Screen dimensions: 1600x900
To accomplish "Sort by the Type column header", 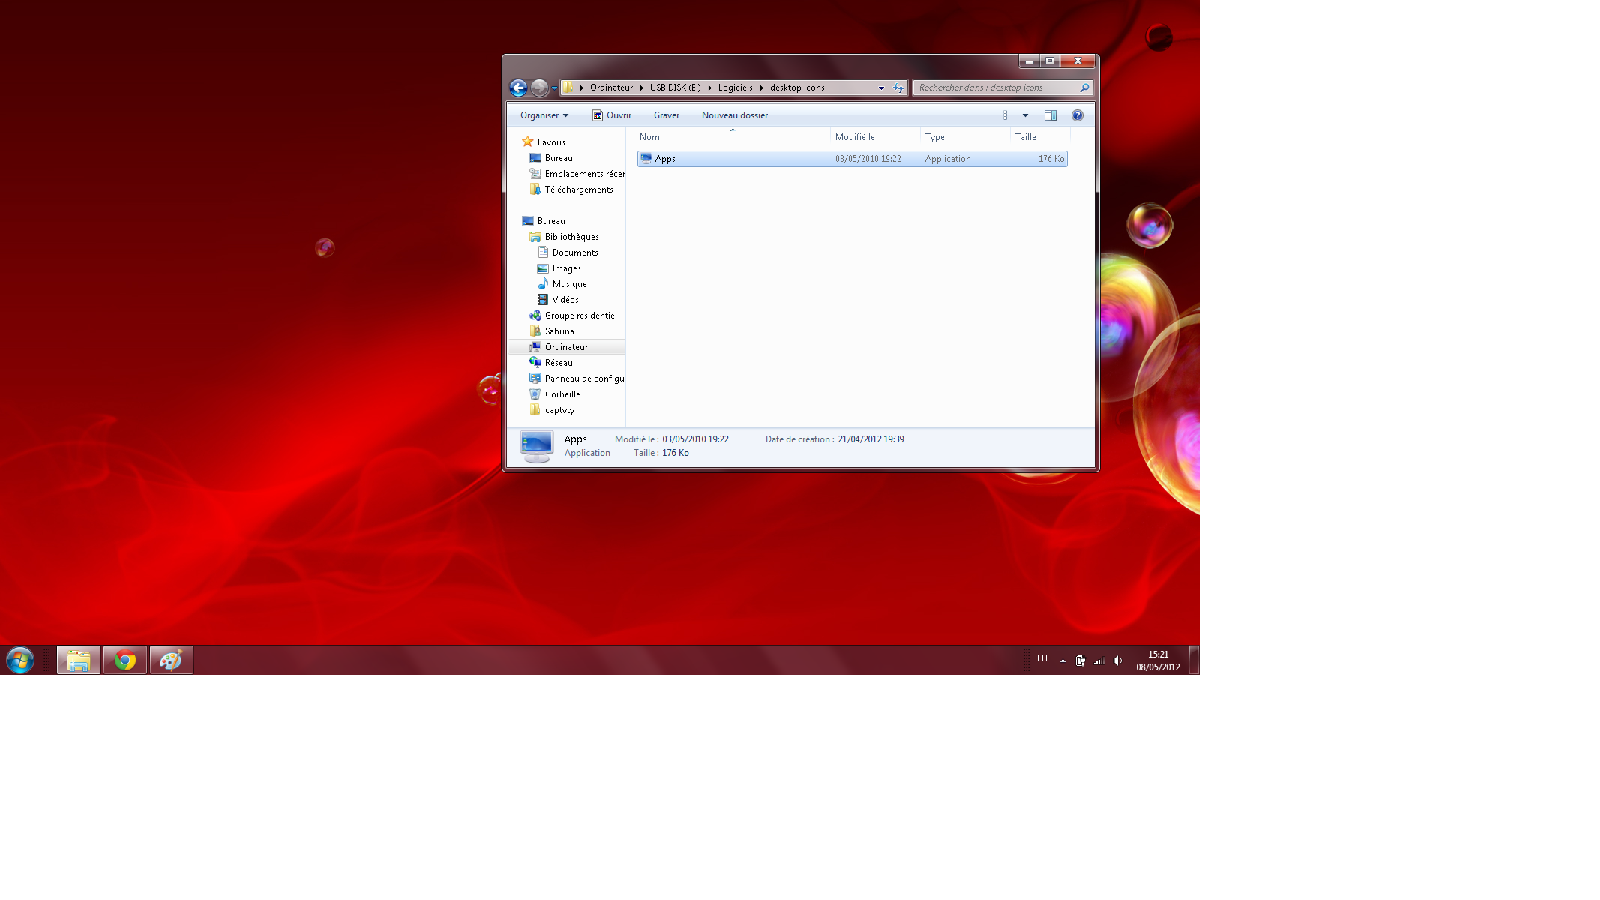I will [x=965, y=137].
